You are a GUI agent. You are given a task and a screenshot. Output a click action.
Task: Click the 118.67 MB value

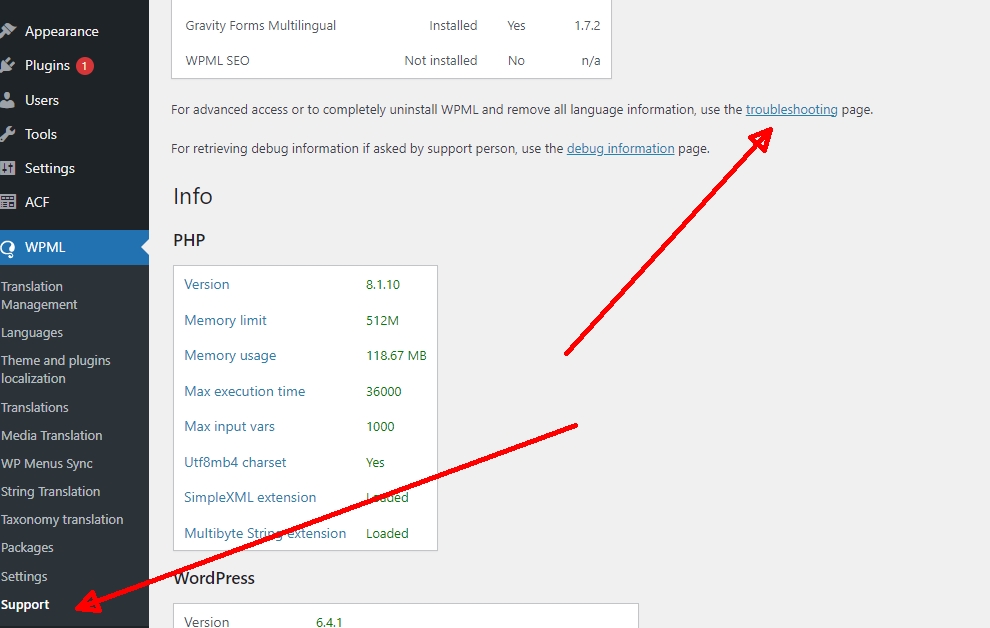[396, 355]
